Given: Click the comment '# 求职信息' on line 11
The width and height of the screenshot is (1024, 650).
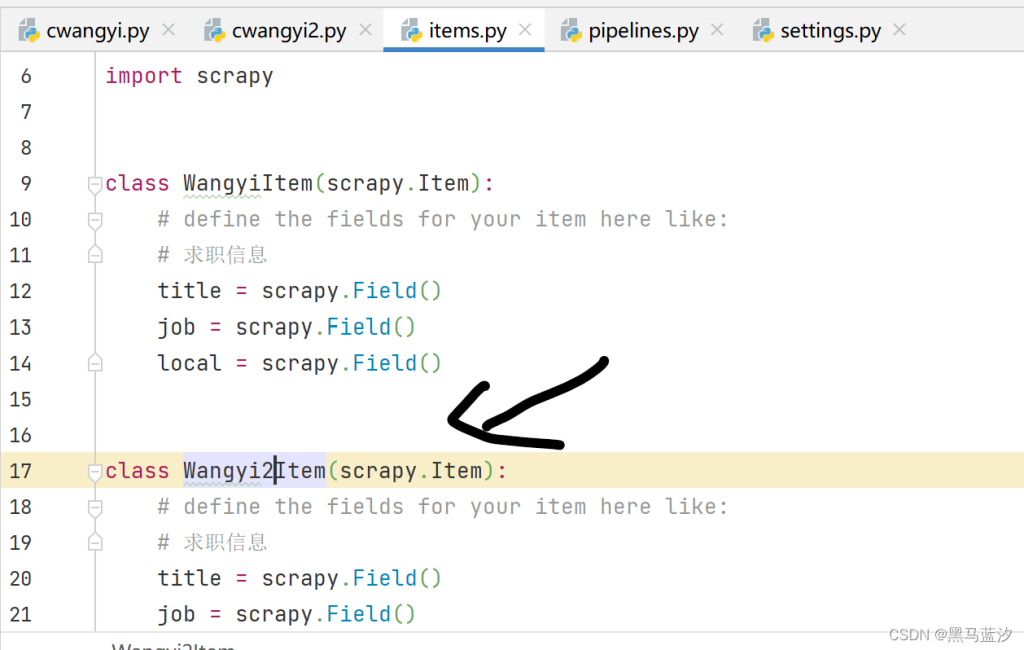Looking at the screenshot, I should (212, 255).
